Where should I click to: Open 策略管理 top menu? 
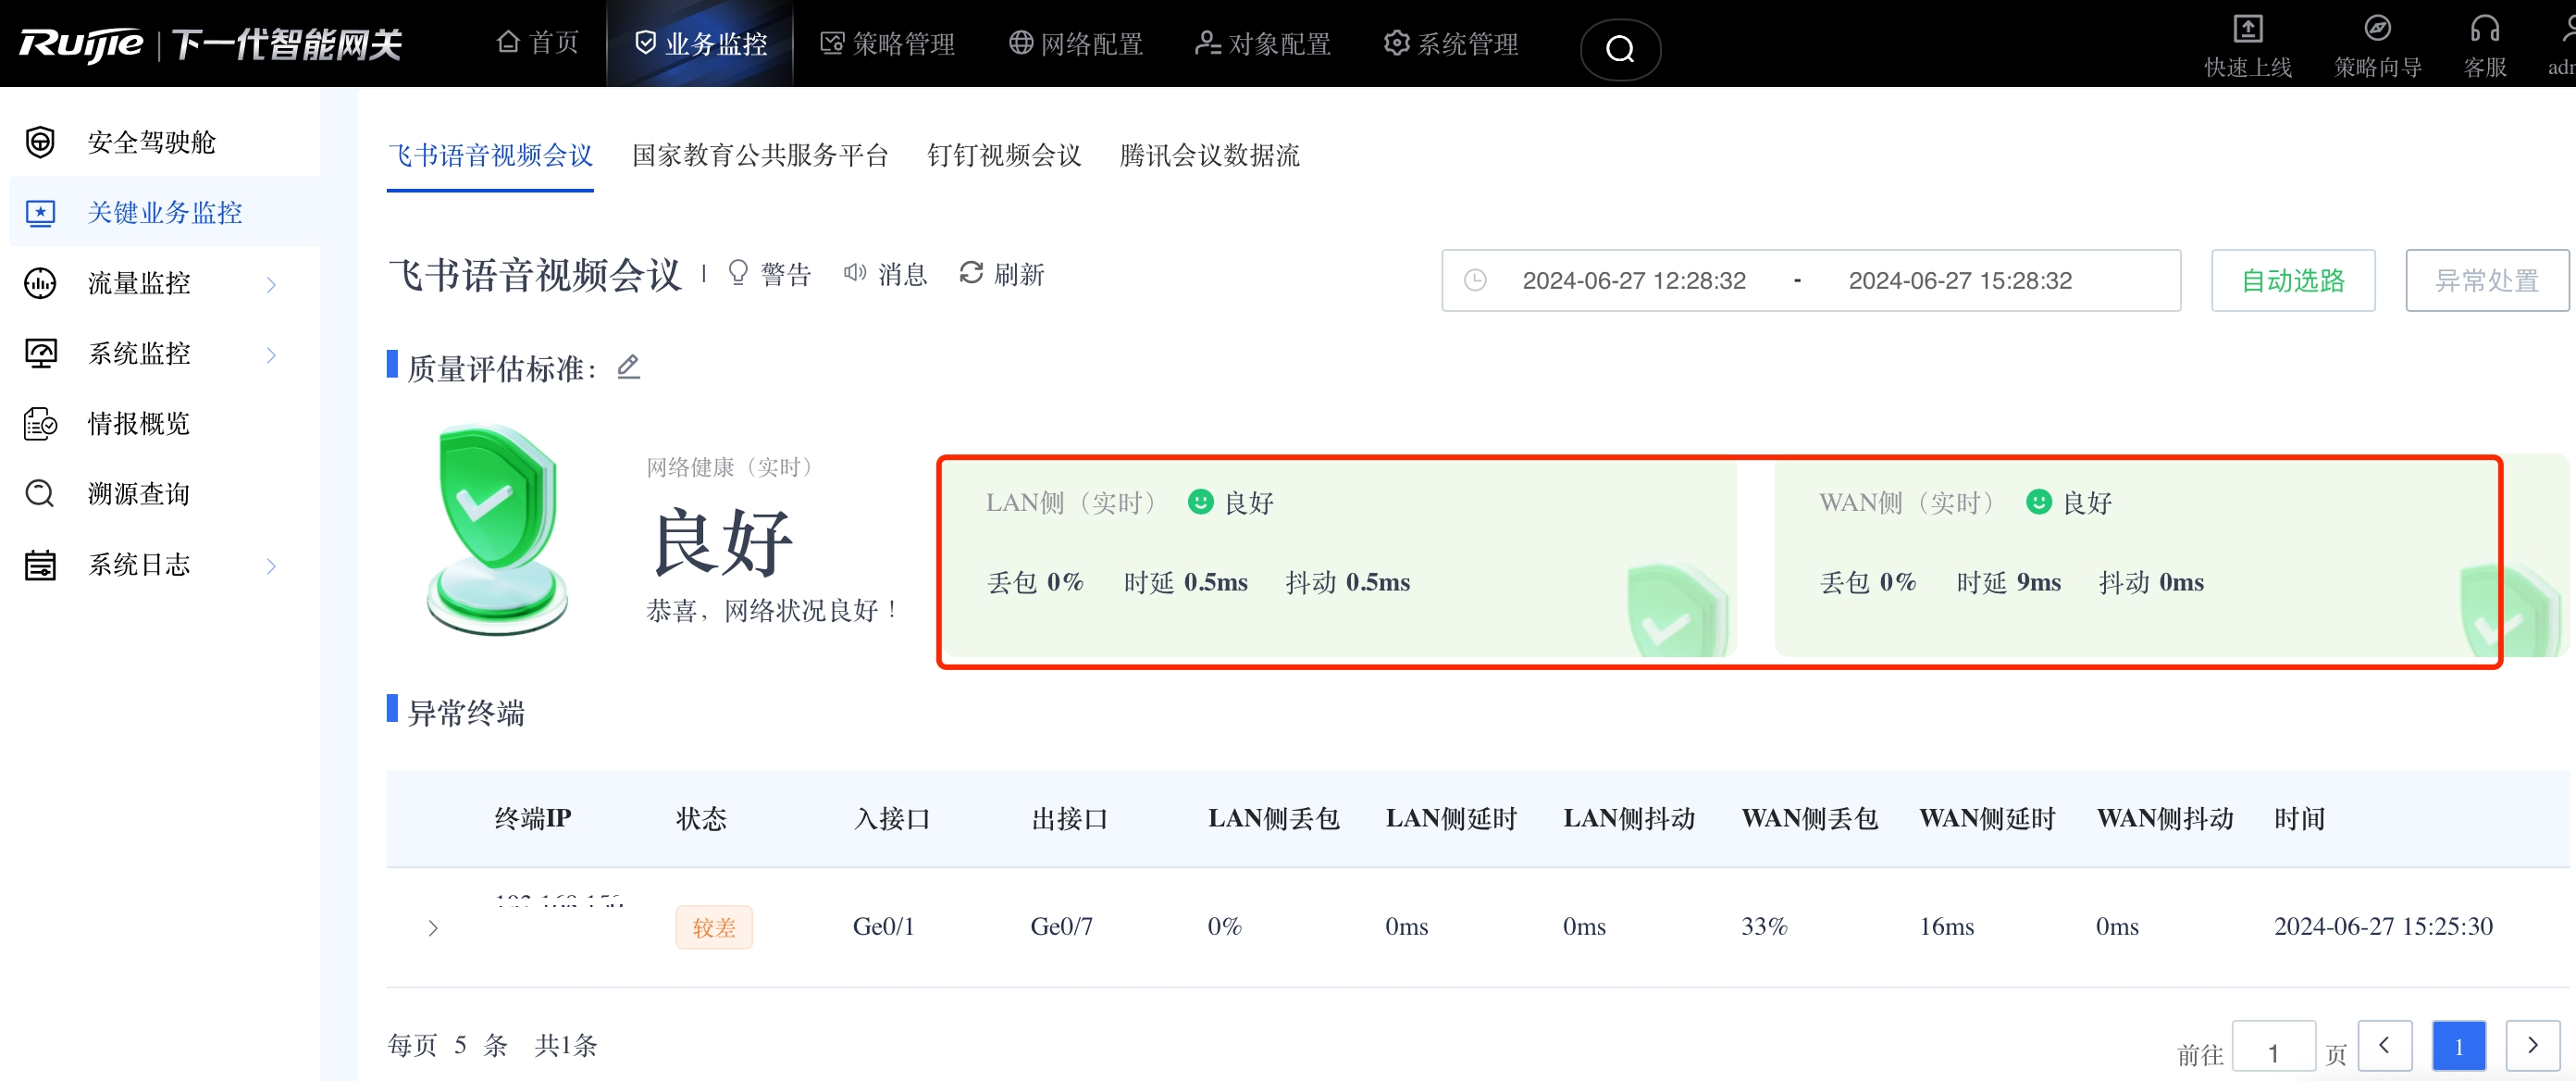[x=887, y=43]
